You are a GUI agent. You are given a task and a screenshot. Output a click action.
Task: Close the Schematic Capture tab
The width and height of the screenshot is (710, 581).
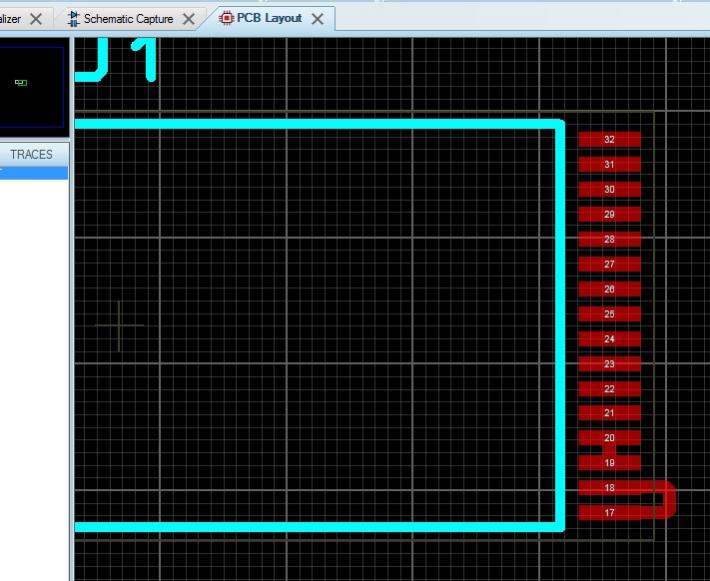click(x=188, y=19)
